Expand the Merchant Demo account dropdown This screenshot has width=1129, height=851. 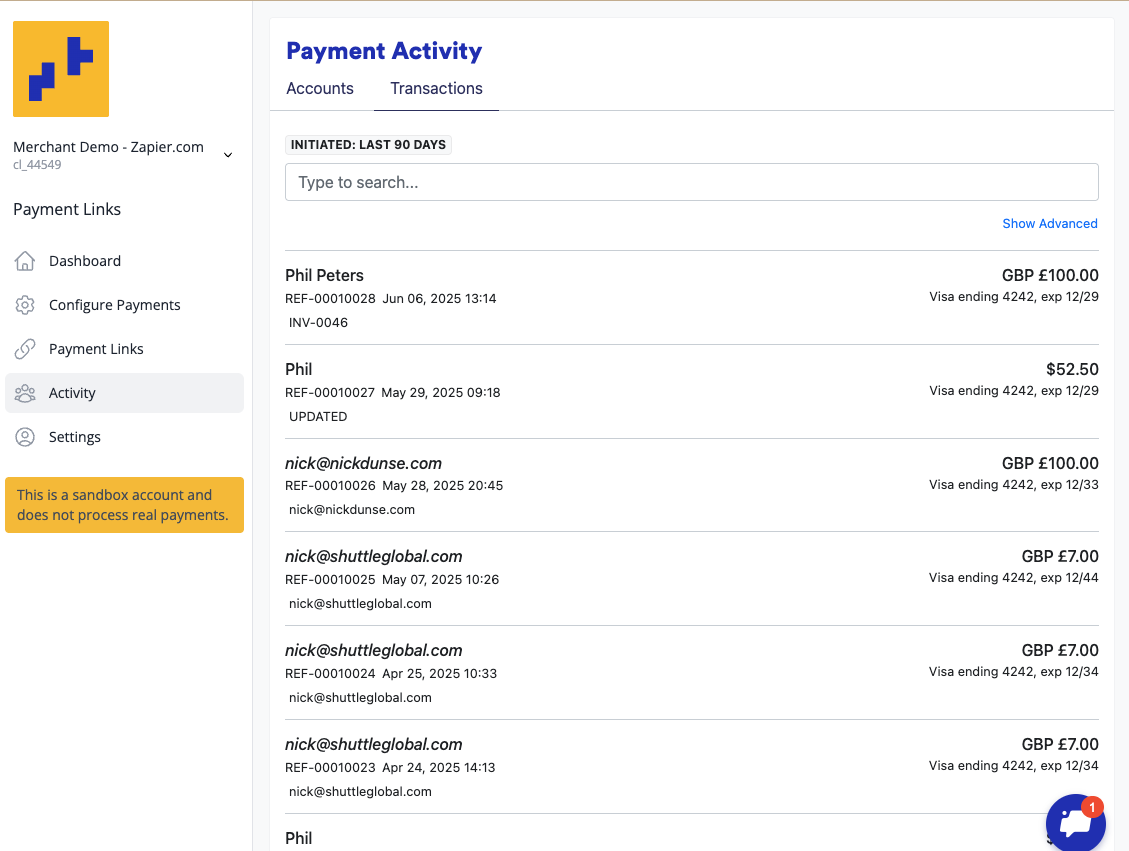228,155
